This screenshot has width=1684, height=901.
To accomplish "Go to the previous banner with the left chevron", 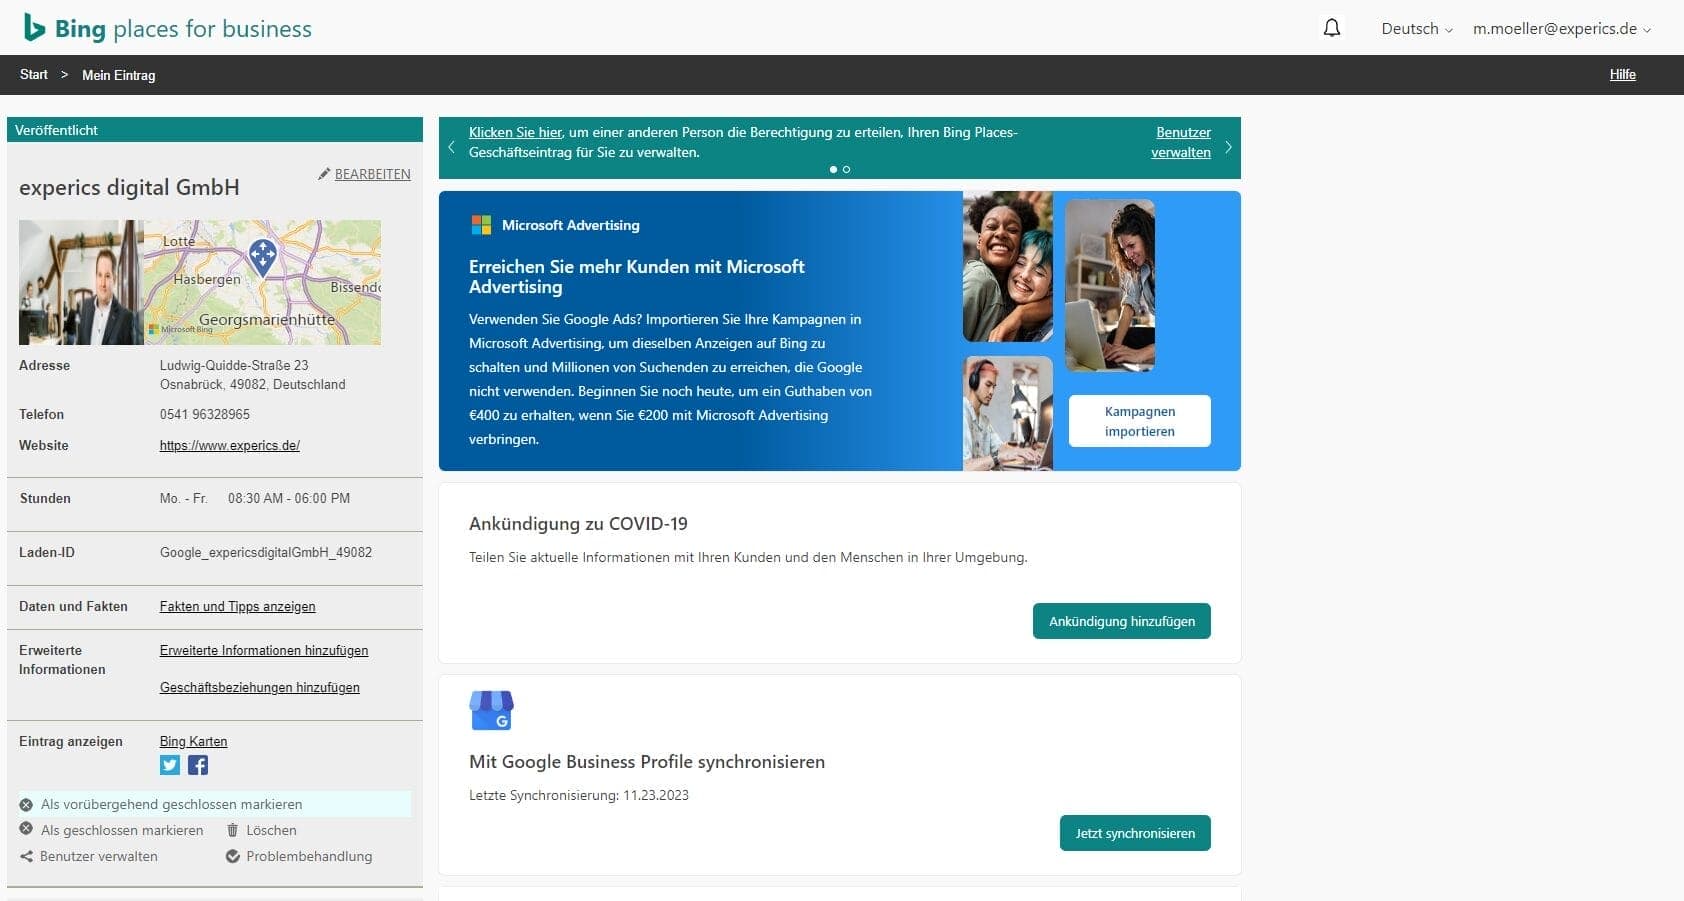I will (x=451, y=147).
